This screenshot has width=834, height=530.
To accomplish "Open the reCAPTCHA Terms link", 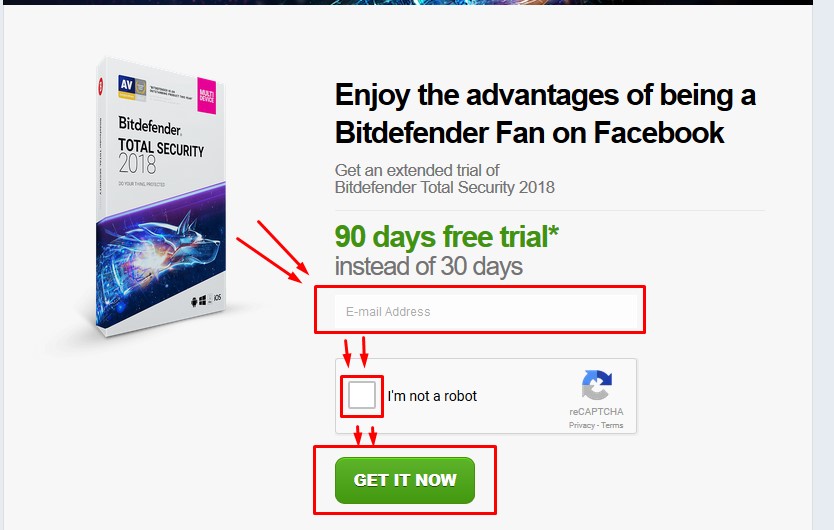I will [x=612, y=425].
